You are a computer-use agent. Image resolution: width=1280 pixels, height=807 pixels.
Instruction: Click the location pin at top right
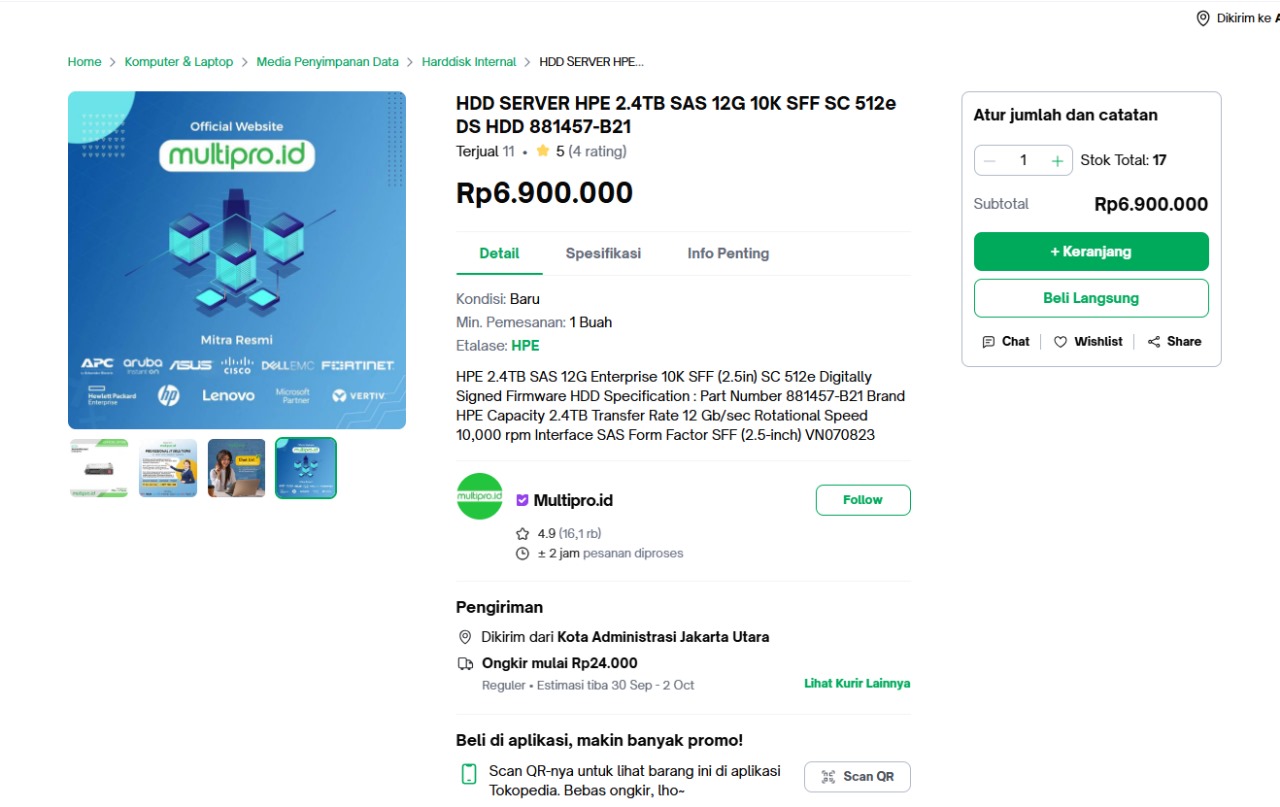click(1203, 18)
